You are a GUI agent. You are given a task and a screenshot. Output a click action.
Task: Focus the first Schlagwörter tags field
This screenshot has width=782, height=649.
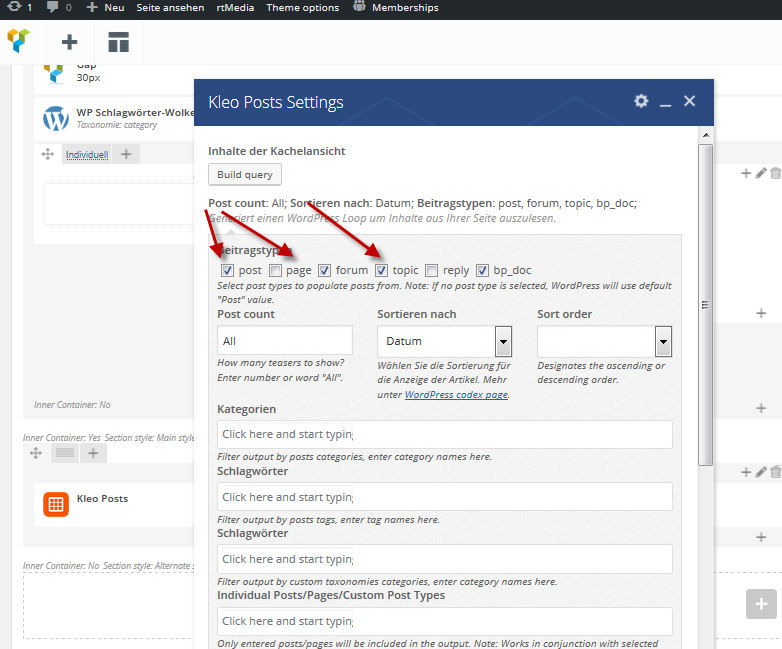pos(445,497)
